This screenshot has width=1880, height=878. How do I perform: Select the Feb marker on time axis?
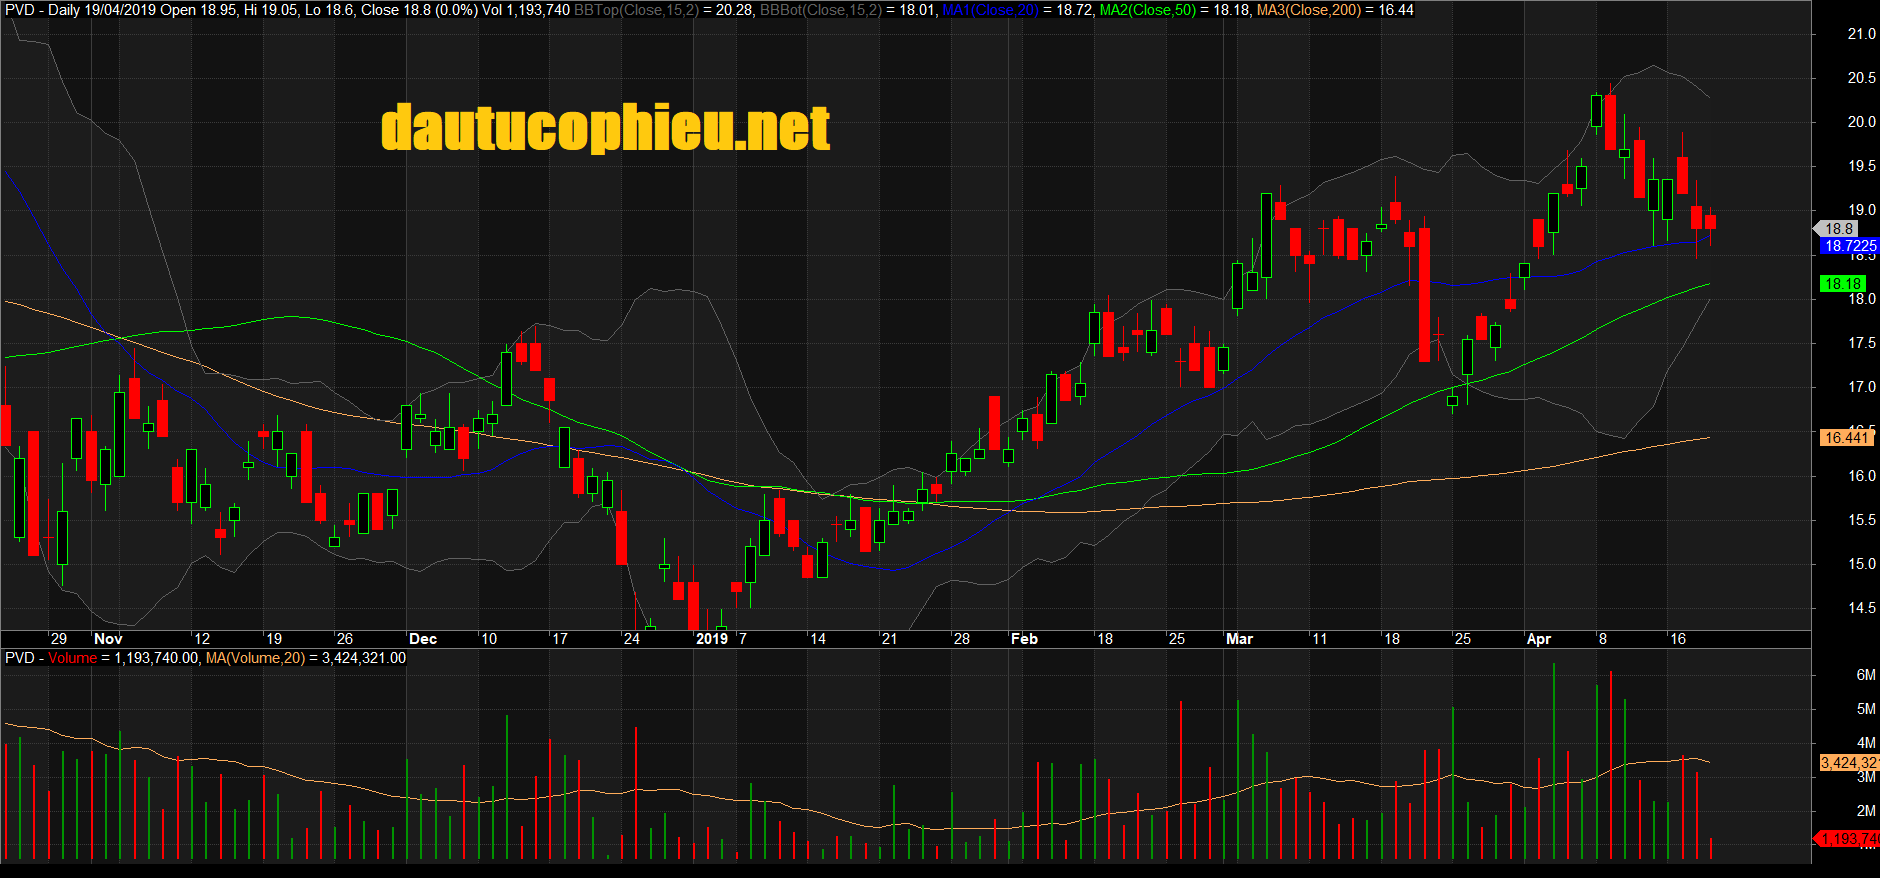point(1024,639)
